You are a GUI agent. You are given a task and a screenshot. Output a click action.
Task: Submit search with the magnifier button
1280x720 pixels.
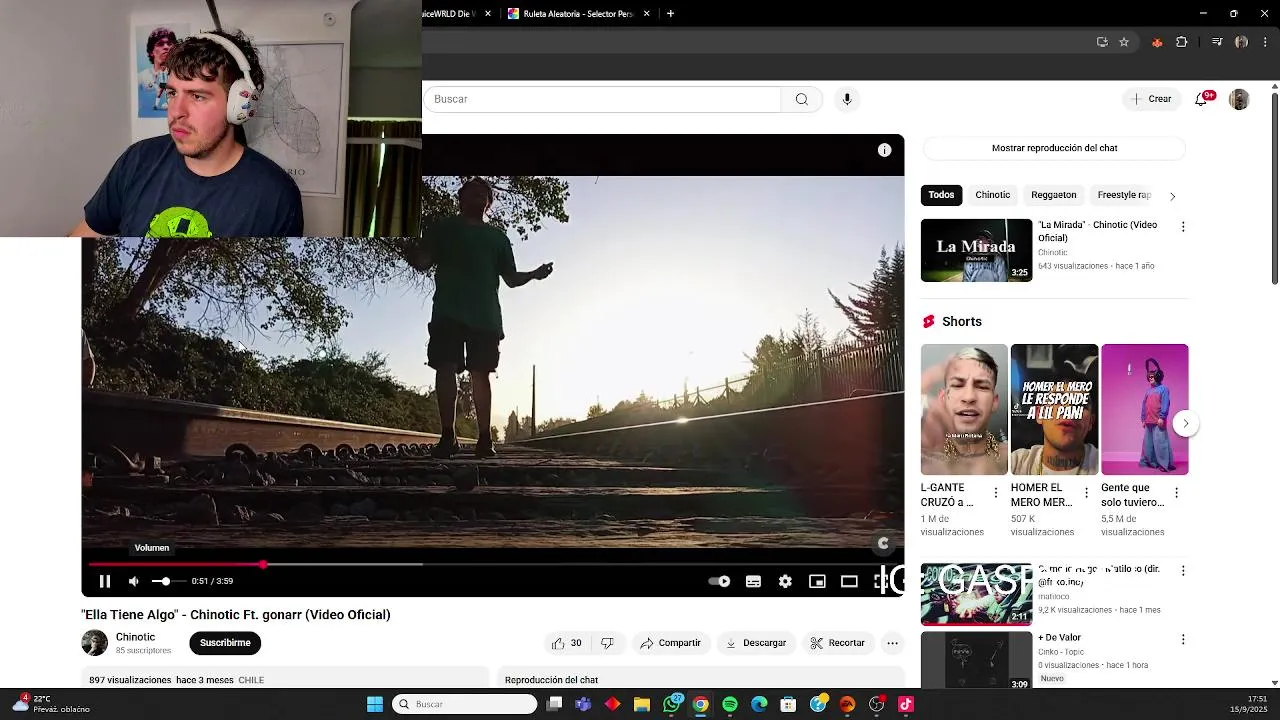[x=801, y=99]
